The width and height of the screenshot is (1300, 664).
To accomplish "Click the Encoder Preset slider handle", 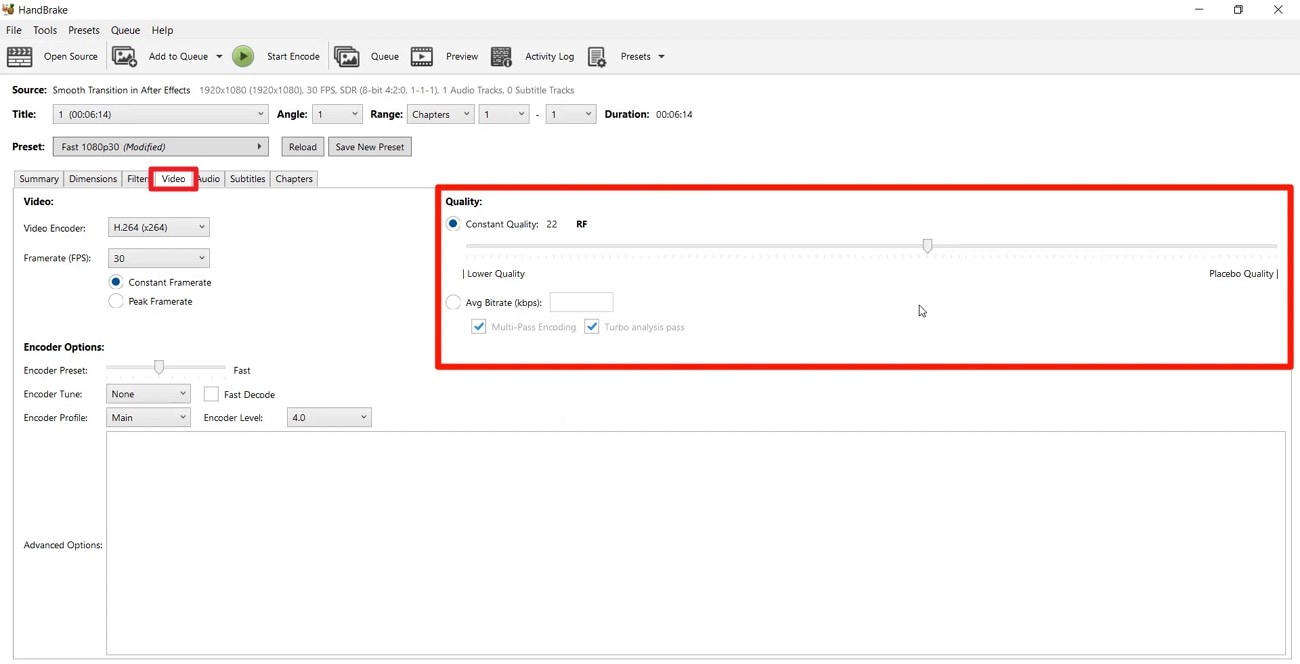I will (x=158, y=368).
